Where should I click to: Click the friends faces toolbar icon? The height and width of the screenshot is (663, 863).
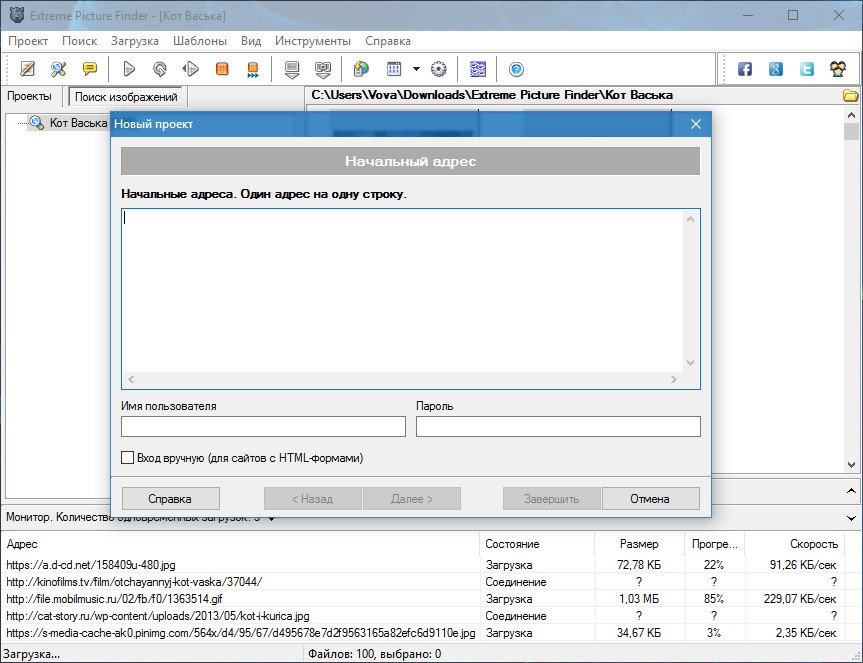pyautogui.click(x=838, y=69)
